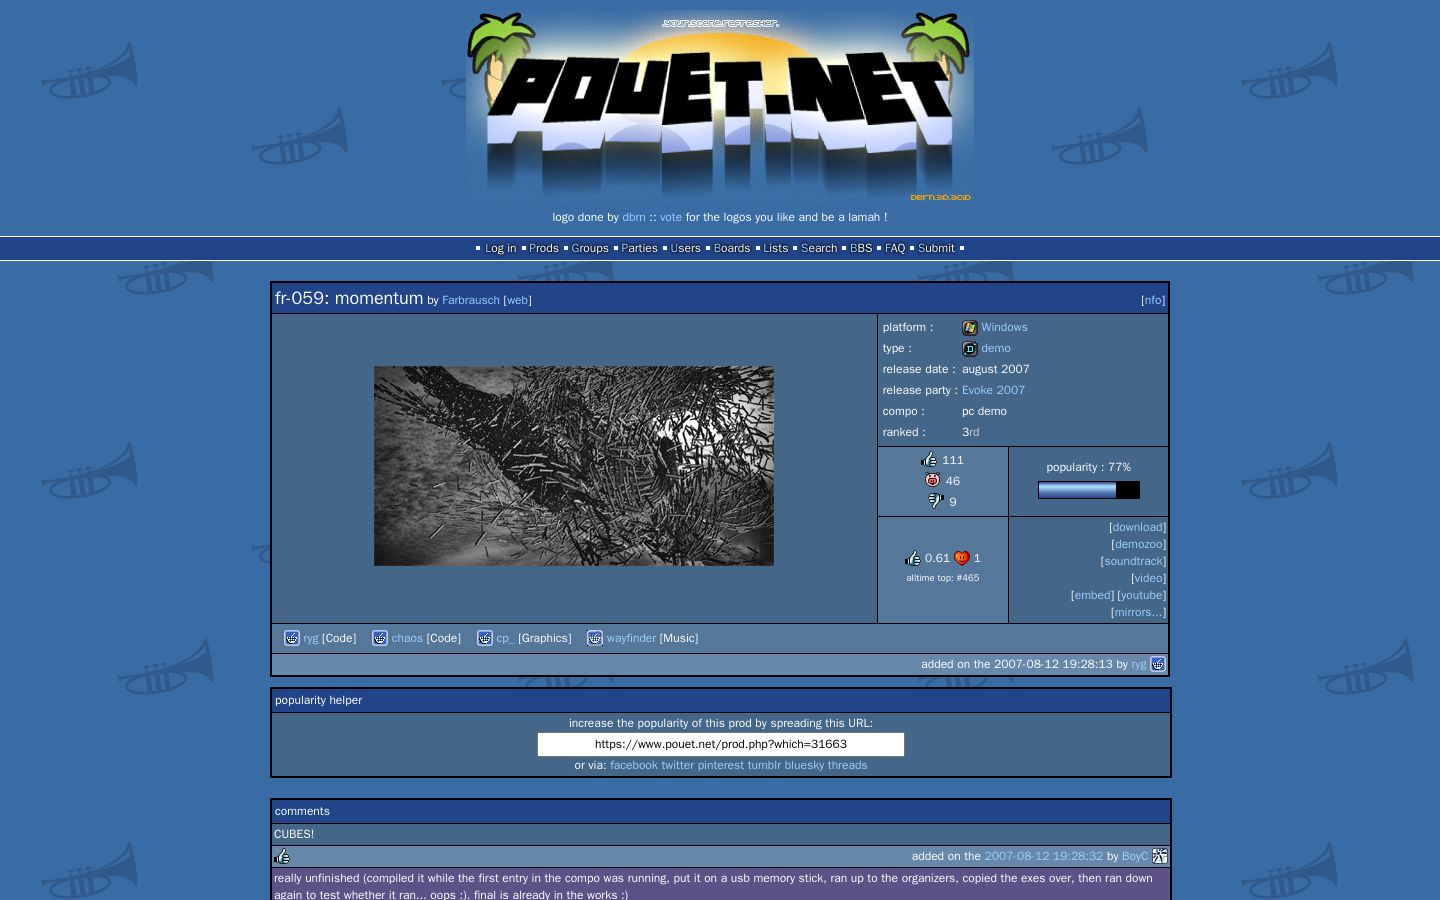Click ryg's avatar in the added-on row
Screen dimensions: 1440x900
pos(1158,664)
